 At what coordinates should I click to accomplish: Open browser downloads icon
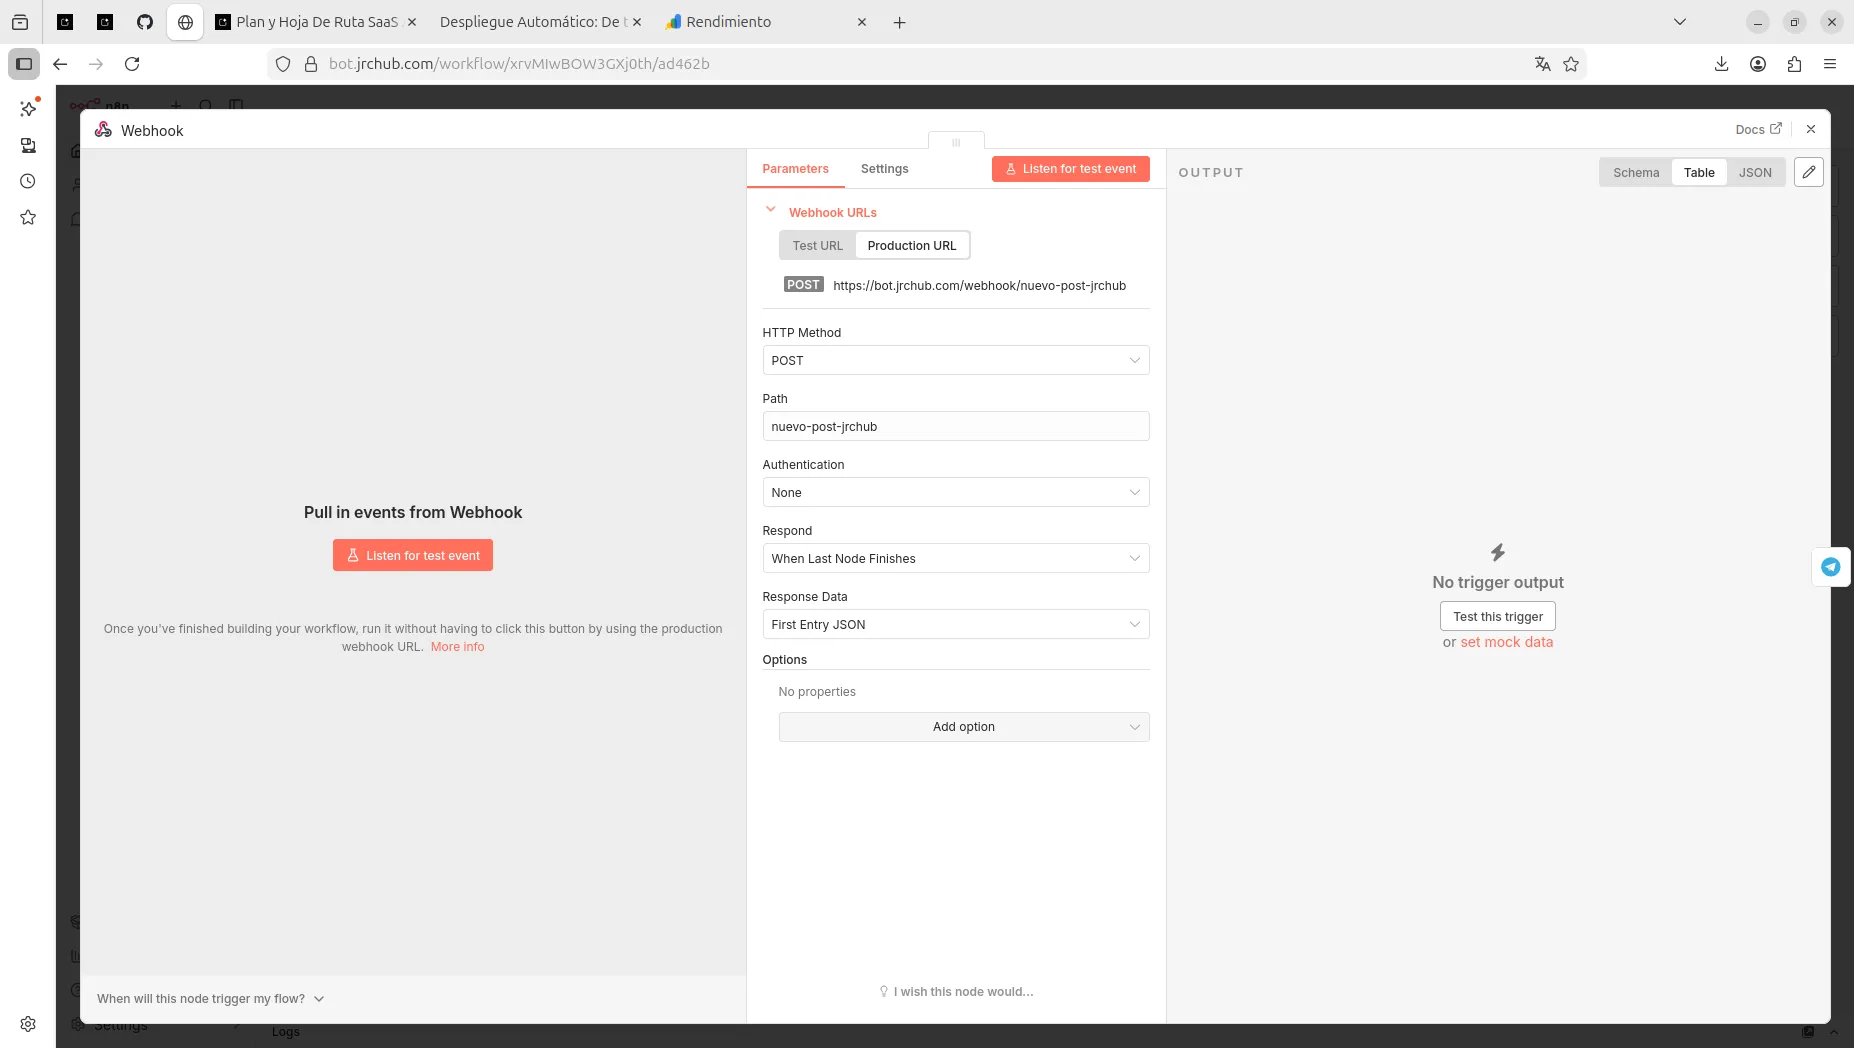point(1721,64)
